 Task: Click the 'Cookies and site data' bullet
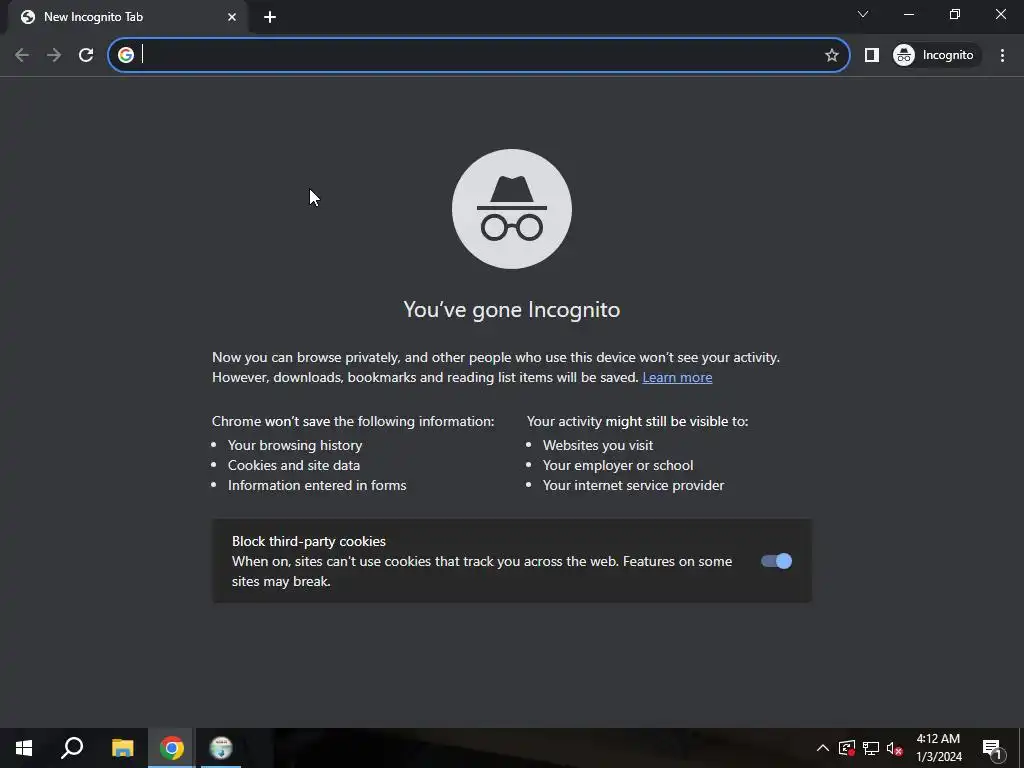(294, 466)
